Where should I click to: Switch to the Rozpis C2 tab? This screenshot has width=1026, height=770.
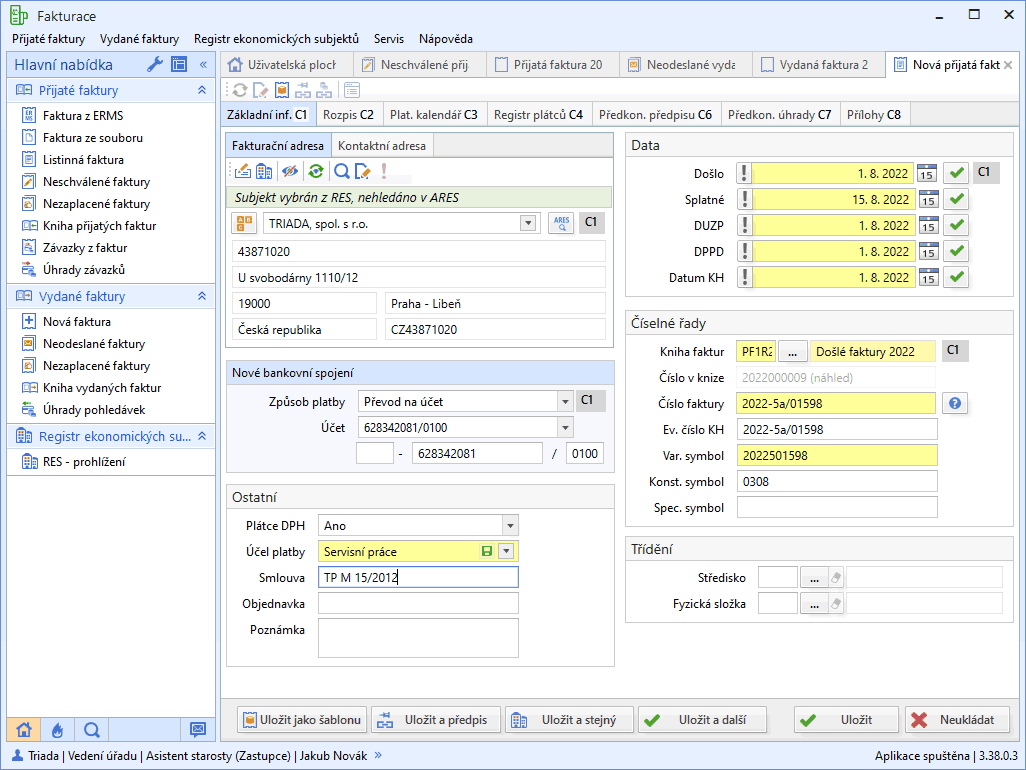coord(348,114)
